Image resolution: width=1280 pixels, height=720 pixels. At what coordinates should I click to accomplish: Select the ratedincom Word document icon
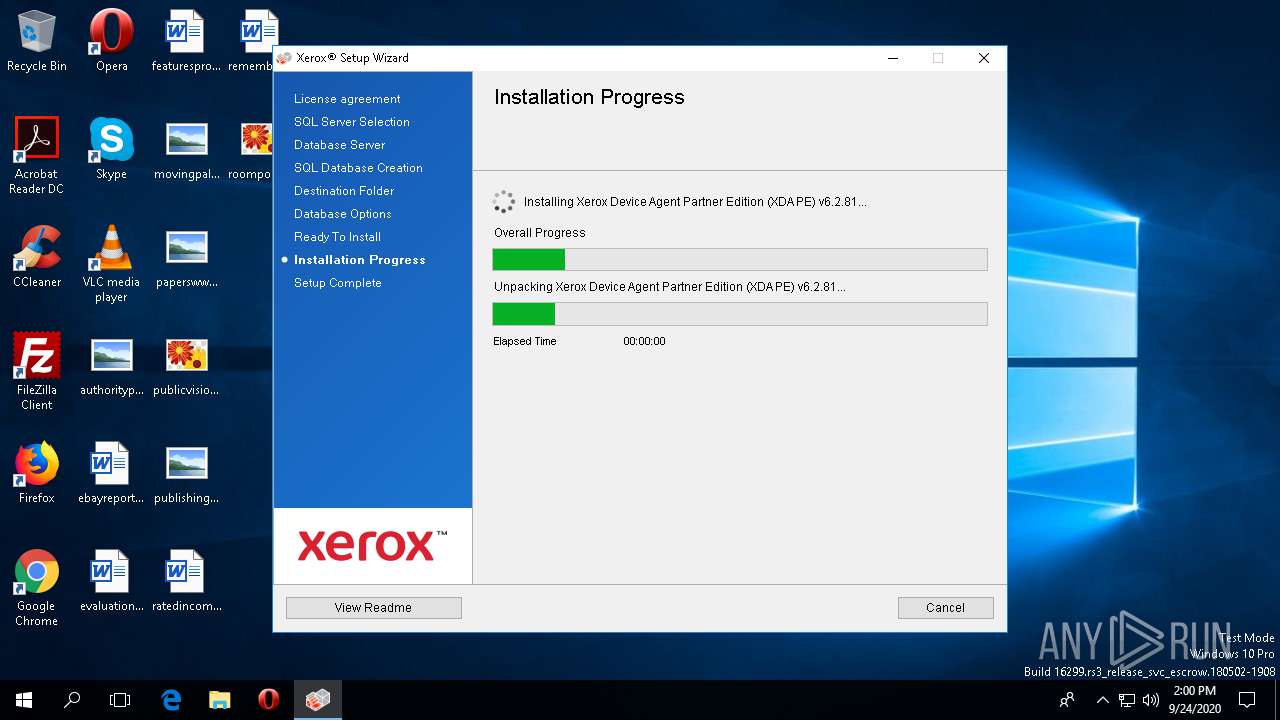186,581
